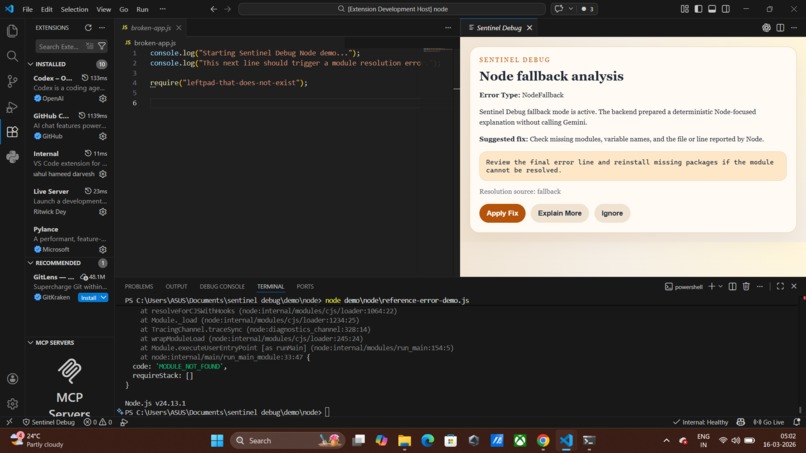806x453 pixels.
Task: Open Extensions panel more actions menu
Action: [102, 28]
